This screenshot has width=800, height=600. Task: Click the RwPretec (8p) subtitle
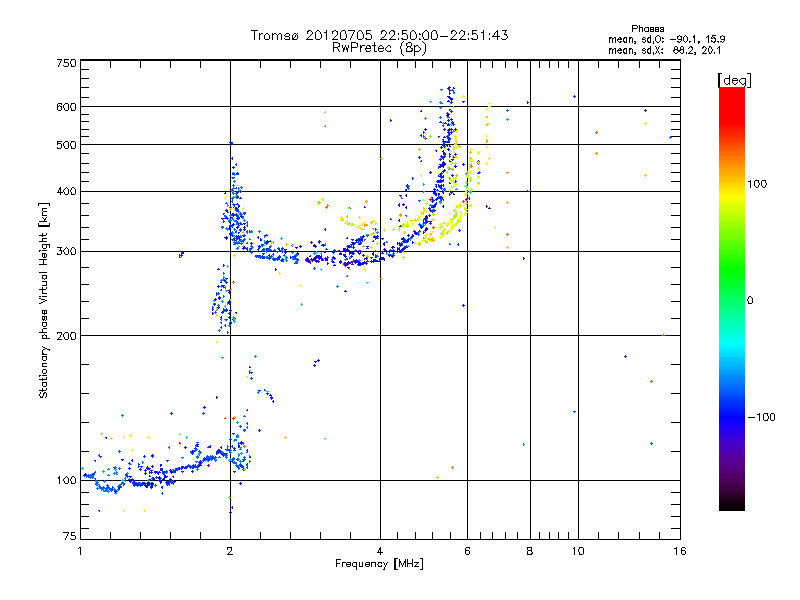point(379,47)
